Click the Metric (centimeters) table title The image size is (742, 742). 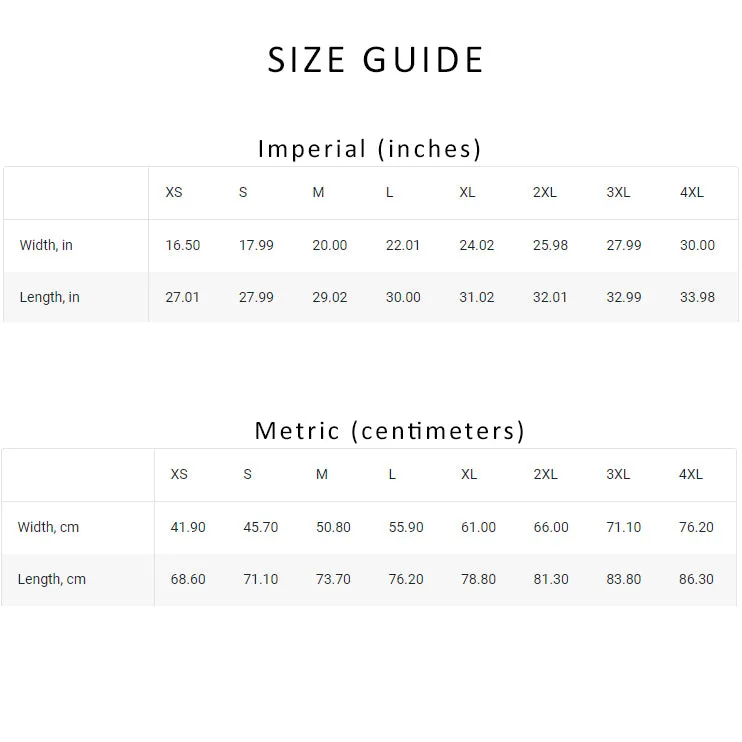click(x=389, y=431)
